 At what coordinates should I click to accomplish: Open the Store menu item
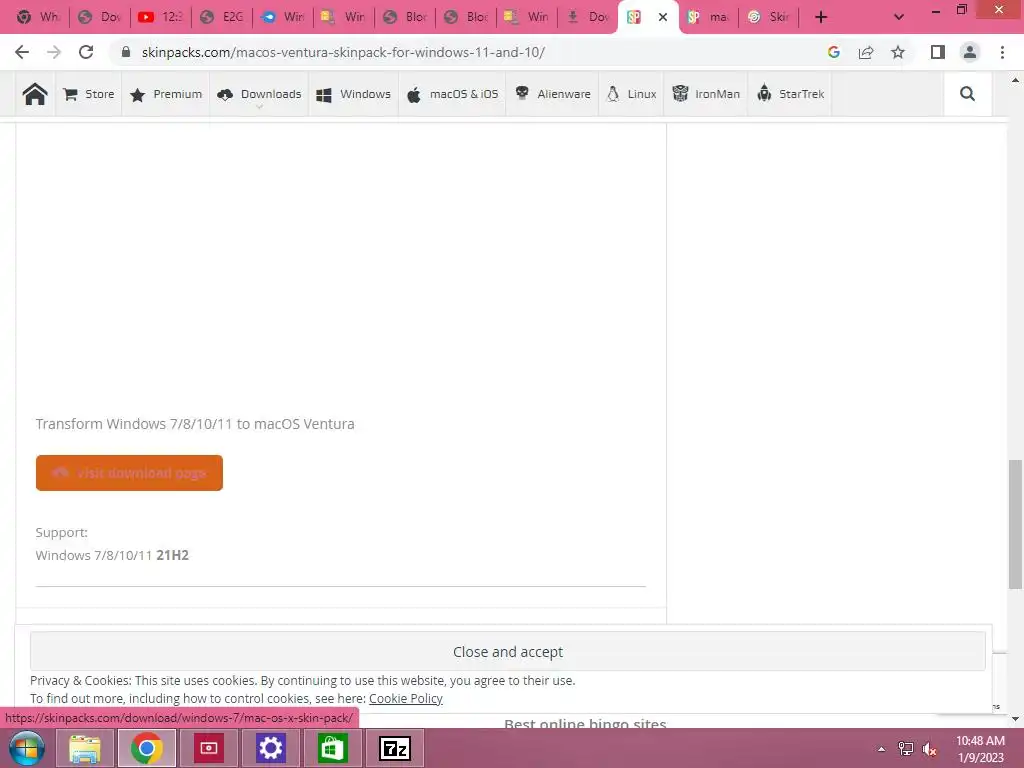point(89,94)
